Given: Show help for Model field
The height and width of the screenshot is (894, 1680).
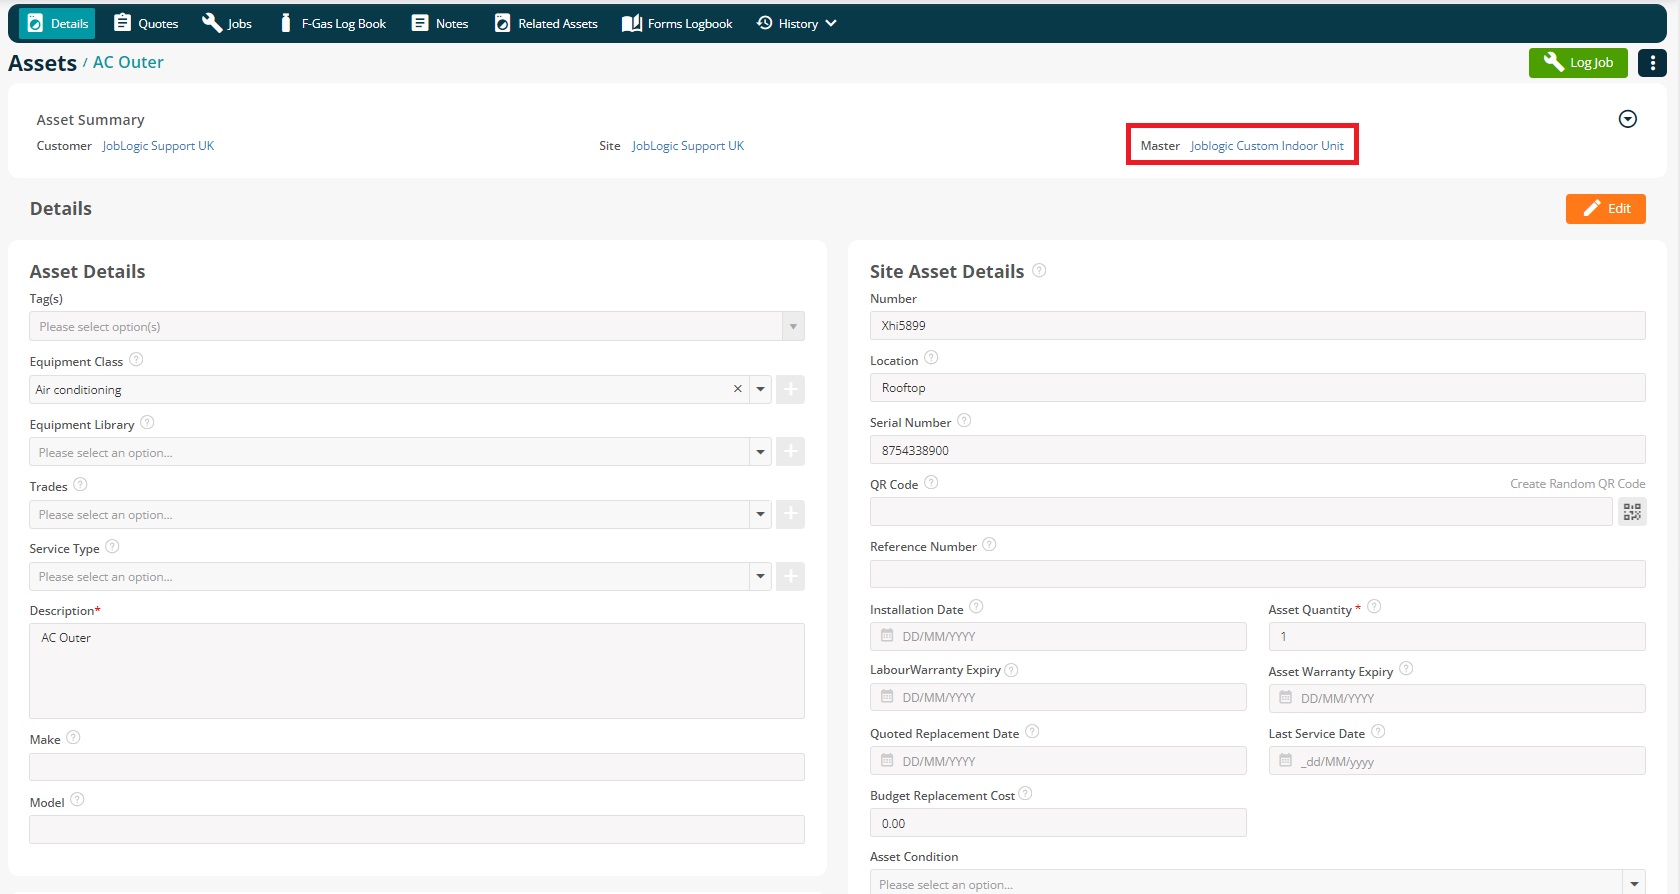Looking at the screenshot, I should tap(78, 800).
